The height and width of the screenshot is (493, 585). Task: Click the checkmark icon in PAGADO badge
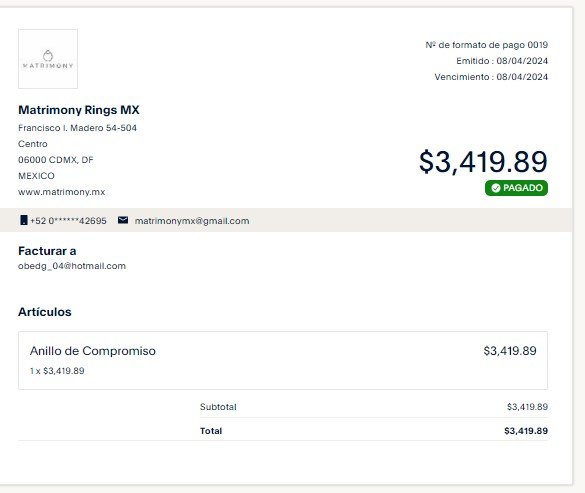(x=495, y=188)
